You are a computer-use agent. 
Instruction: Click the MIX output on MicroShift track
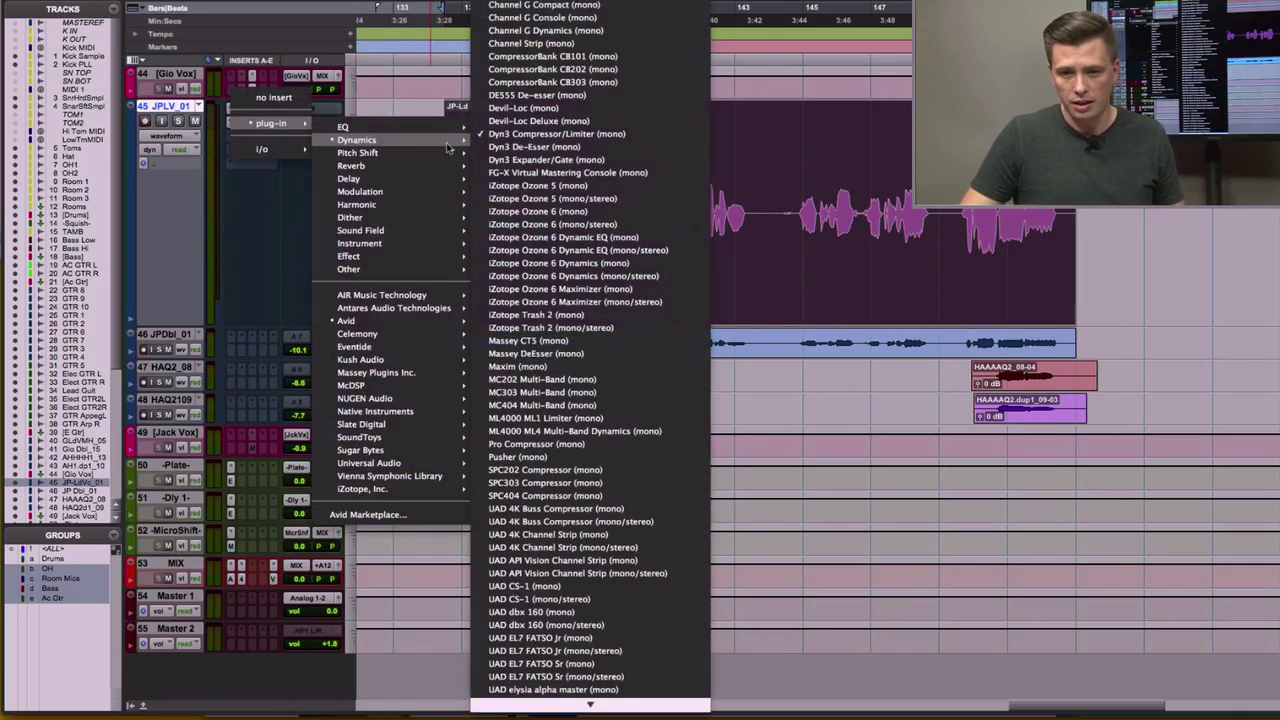point(322,533)
